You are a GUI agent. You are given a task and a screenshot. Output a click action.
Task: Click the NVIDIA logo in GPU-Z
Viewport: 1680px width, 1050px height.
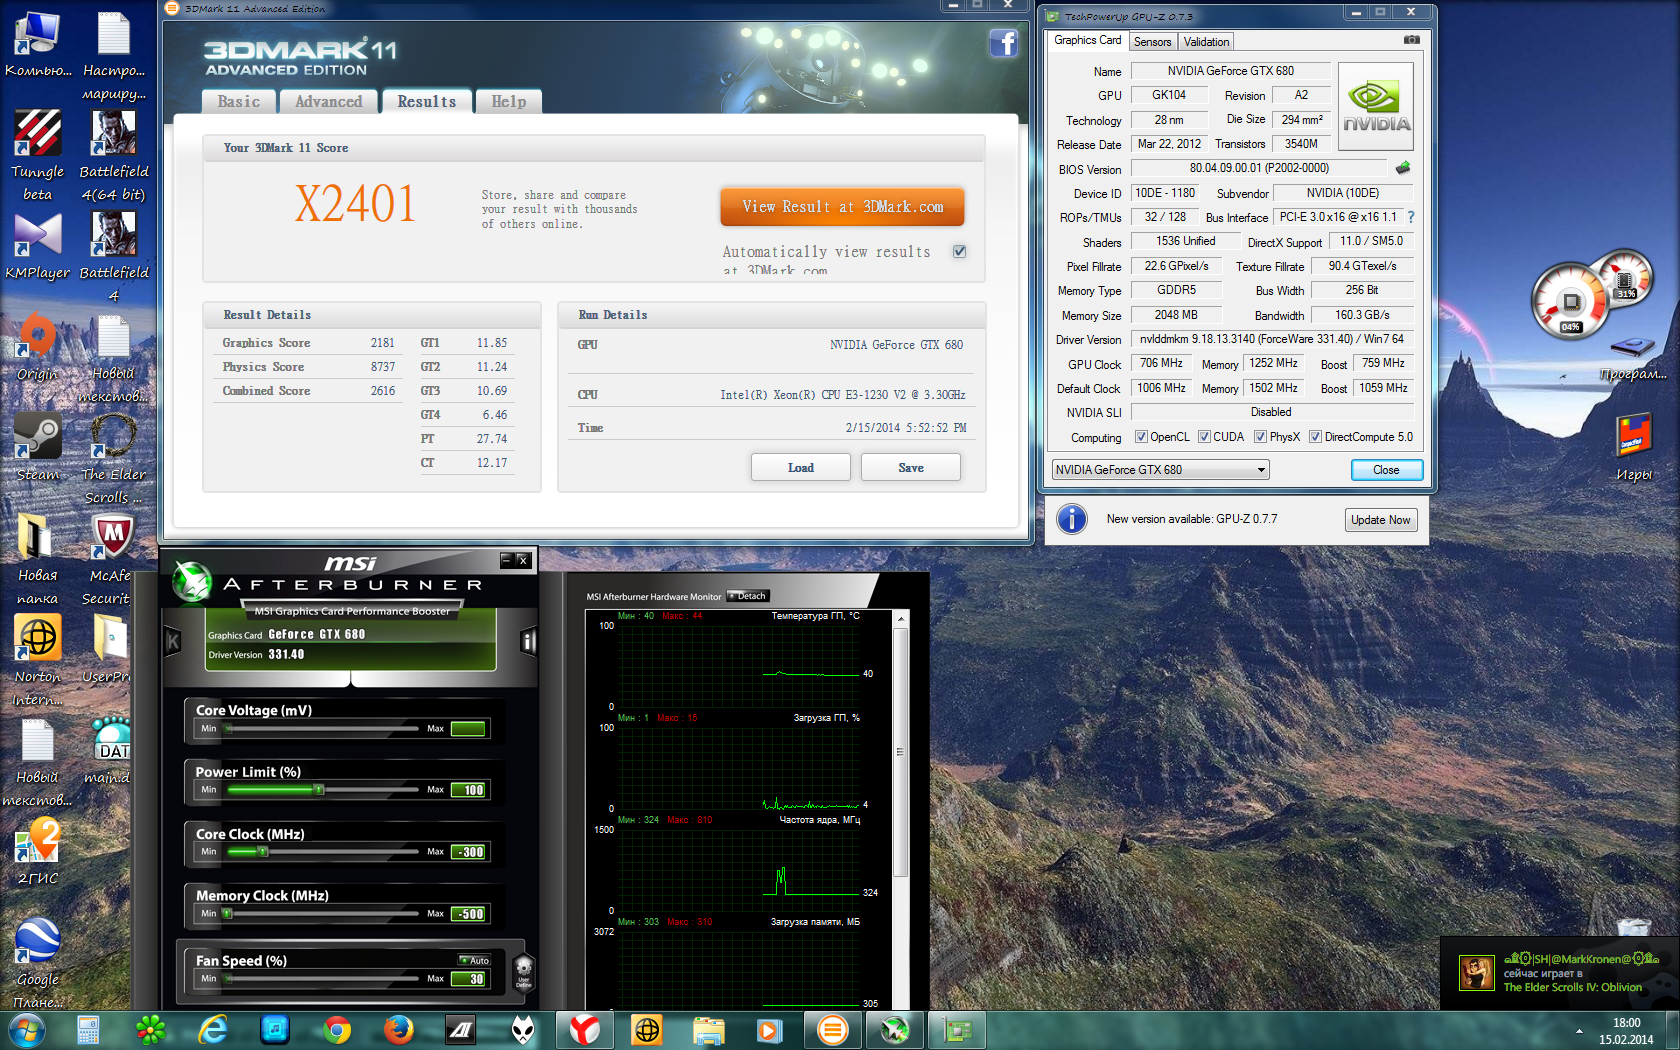point(1376,107)
